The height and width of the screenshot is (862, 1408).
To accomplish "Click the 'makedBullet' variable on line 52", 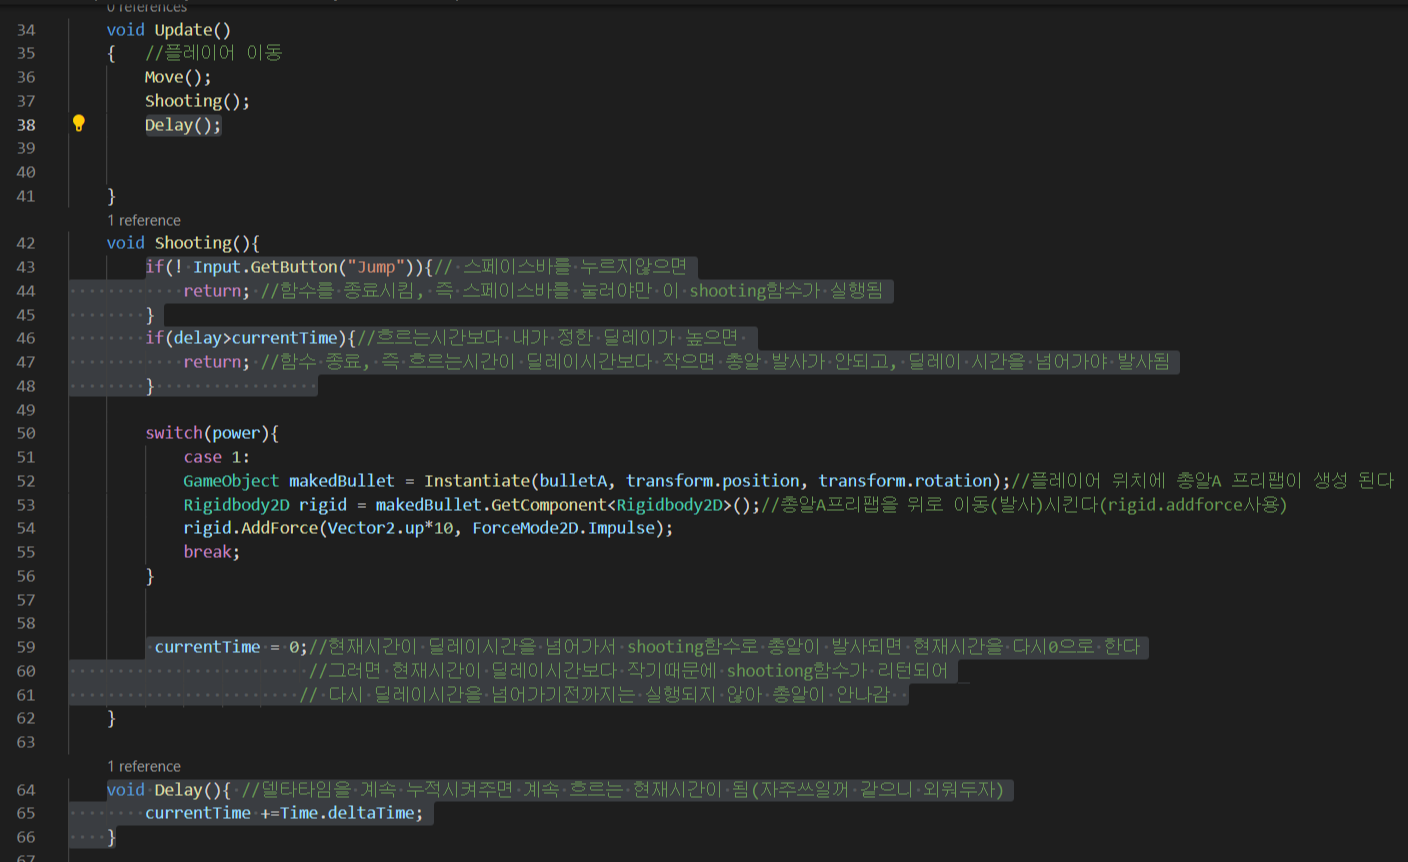I will [x=342, y=481].
